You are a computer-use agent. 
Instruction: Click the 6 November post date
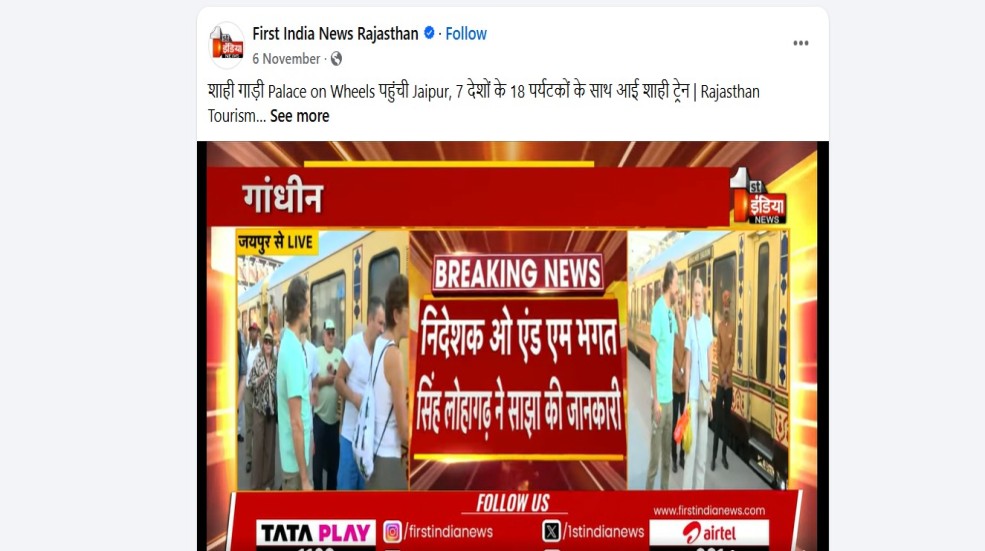pyautogui.click(x=286, y=59)
